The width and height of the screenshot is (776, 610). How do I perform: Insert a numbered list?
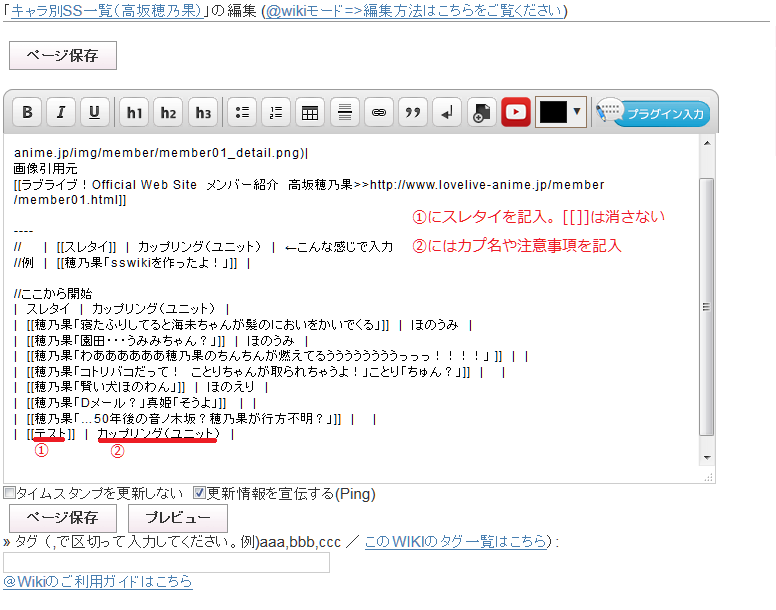tap(276, 113)
